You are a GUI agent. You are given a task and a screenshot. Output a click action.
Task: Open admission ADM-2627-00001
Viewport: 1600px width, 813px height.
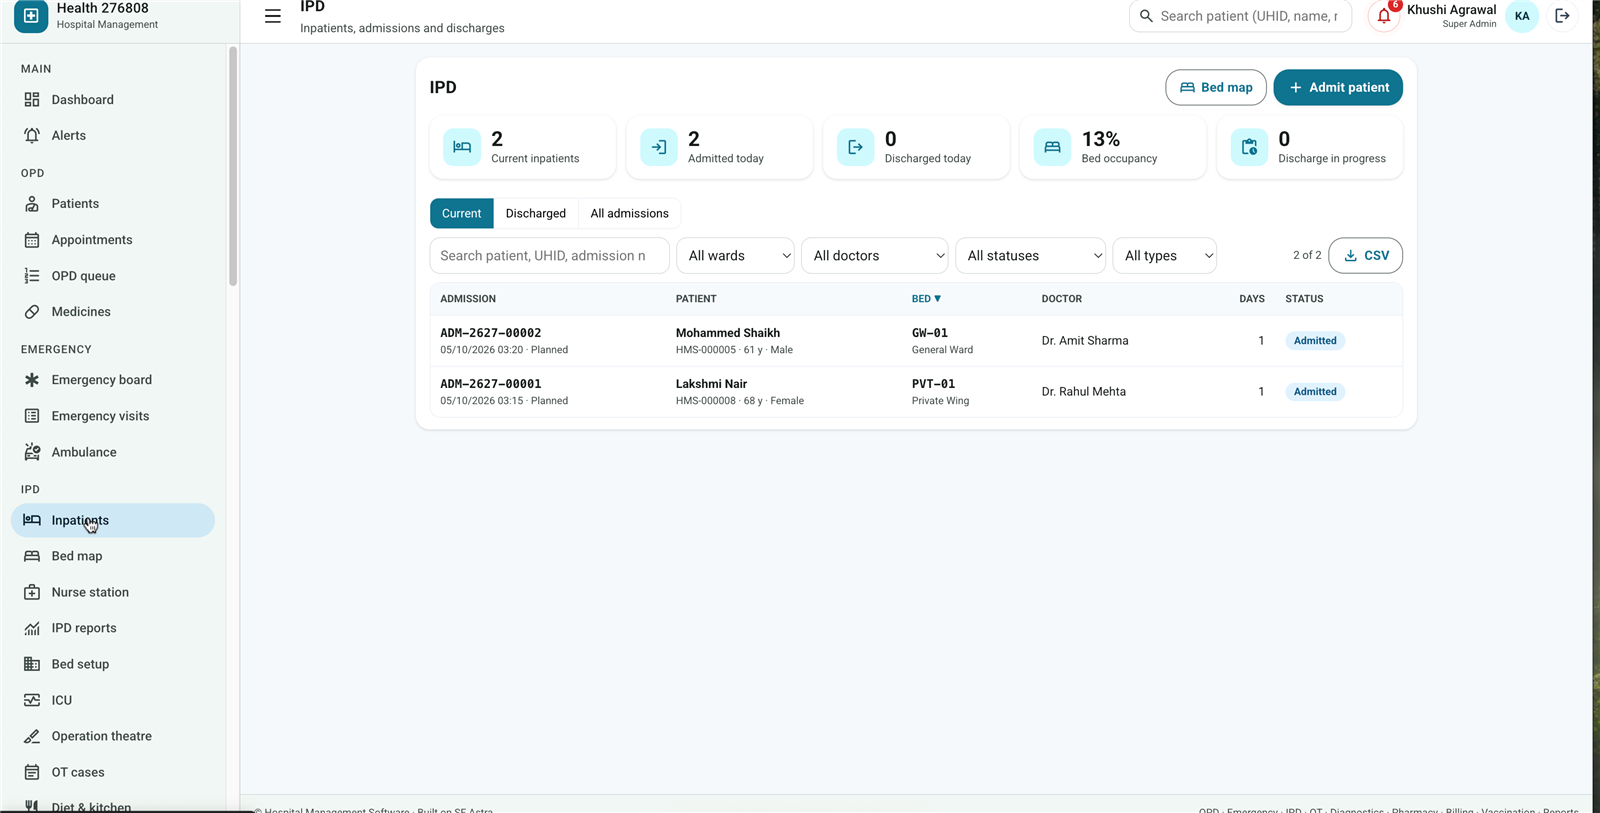click(491, 384)
